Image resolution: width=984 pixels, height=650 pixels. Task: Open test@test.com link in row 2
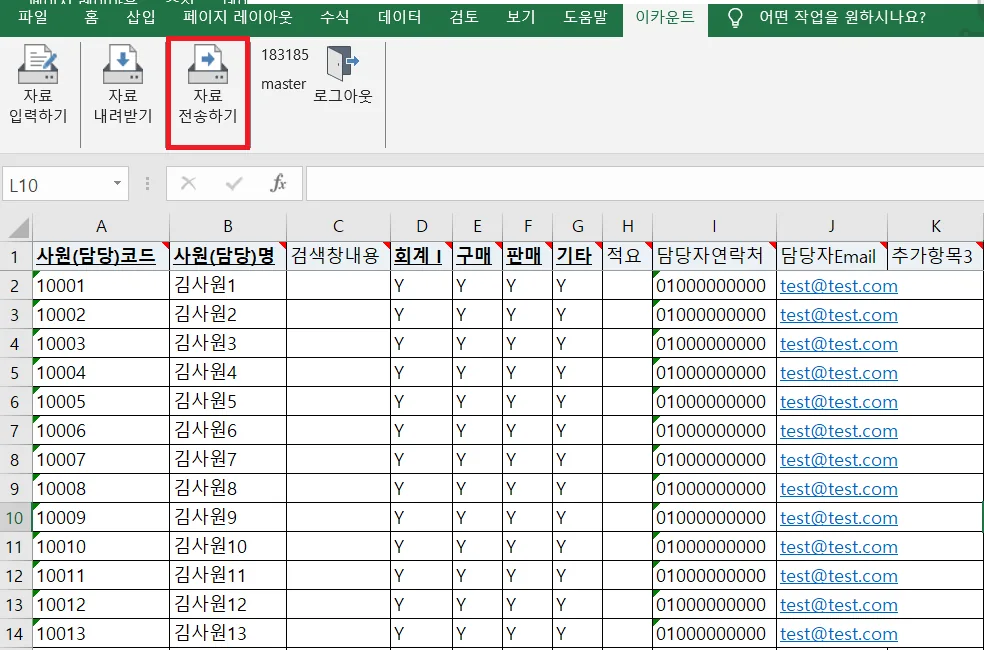click(x=838, y=286)
